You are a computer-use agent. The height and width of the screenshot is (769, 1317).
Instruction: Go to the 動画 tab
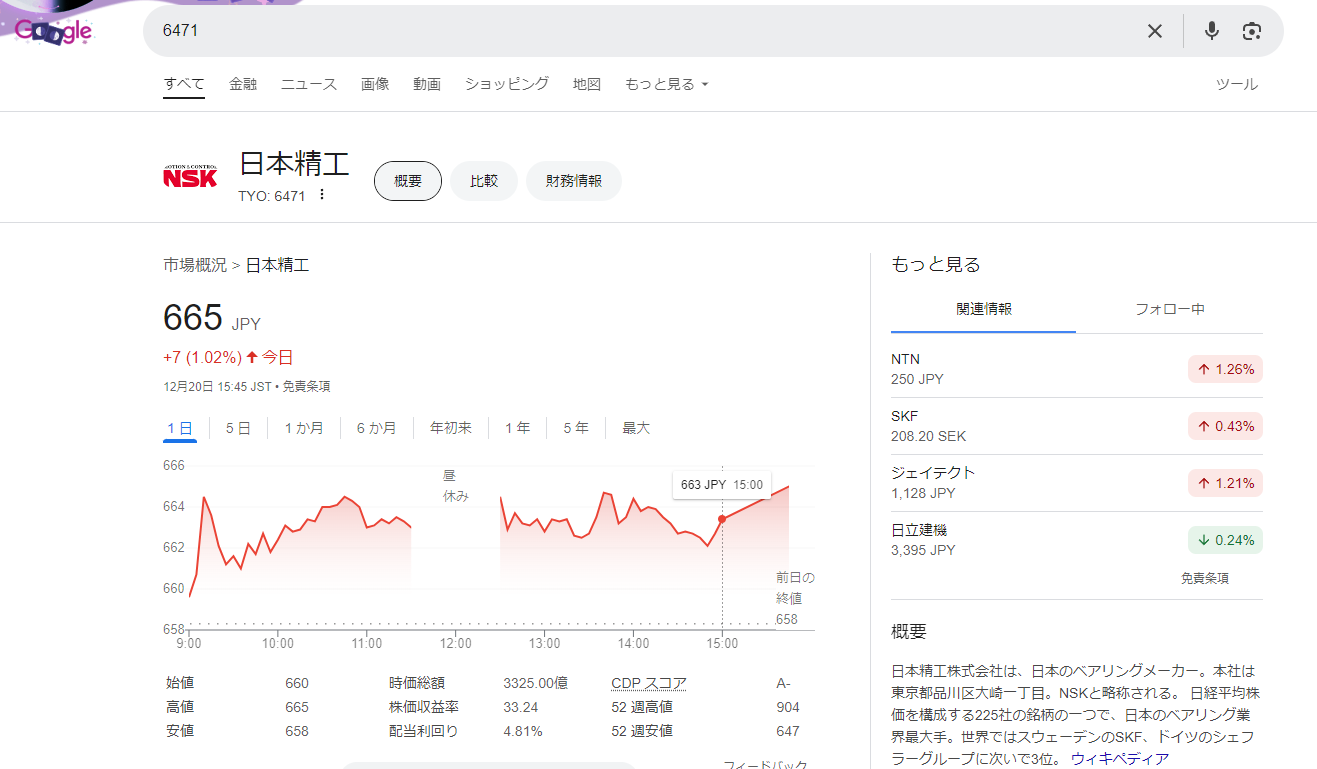(427, 84)
